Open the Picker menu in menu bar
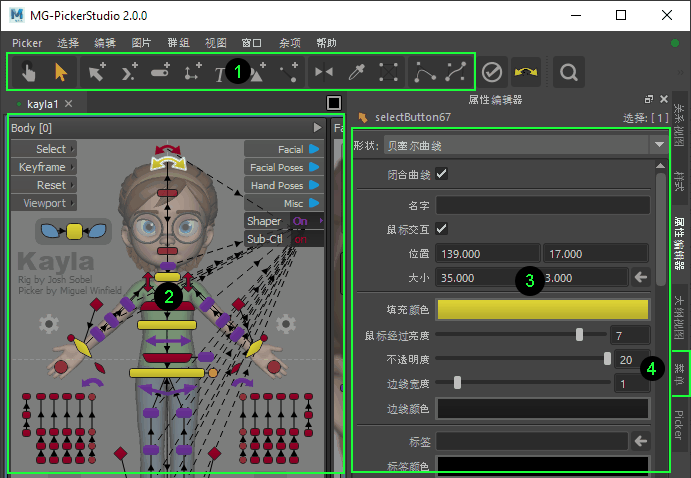This screenshot has height=478, width=691. [x=27, y=43]
